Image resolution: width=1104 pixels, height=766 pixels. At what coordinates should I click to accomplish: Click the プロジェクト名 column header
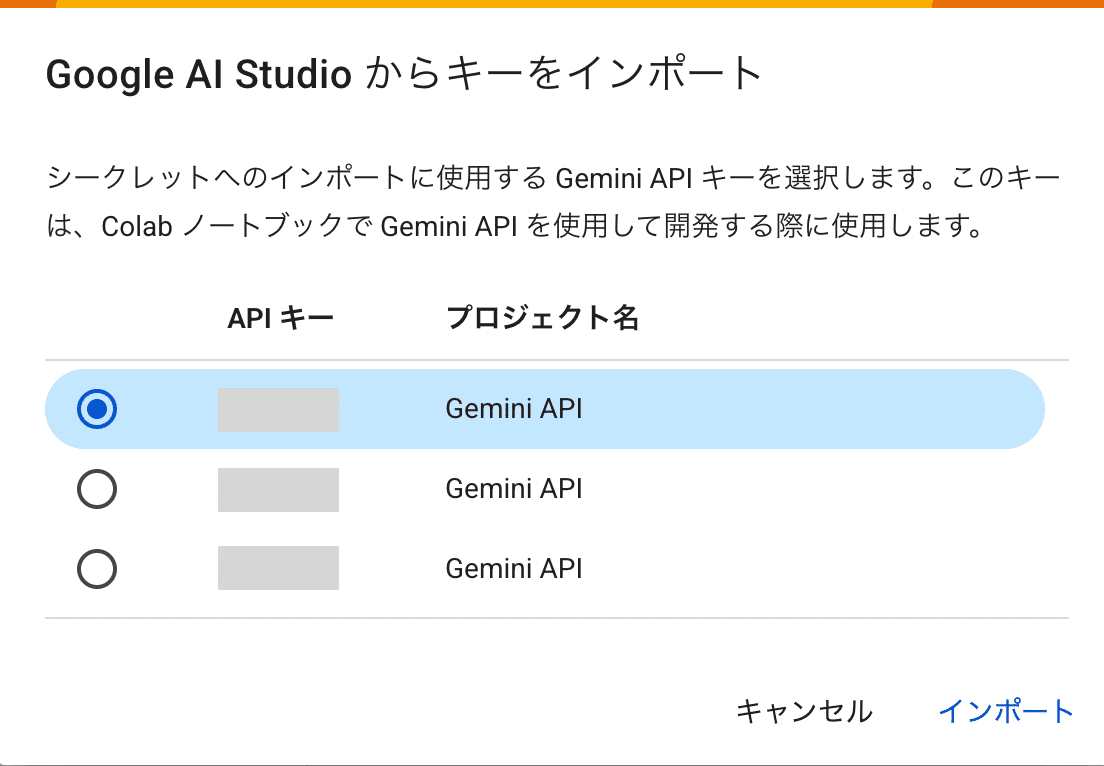(x=545, y=316)
